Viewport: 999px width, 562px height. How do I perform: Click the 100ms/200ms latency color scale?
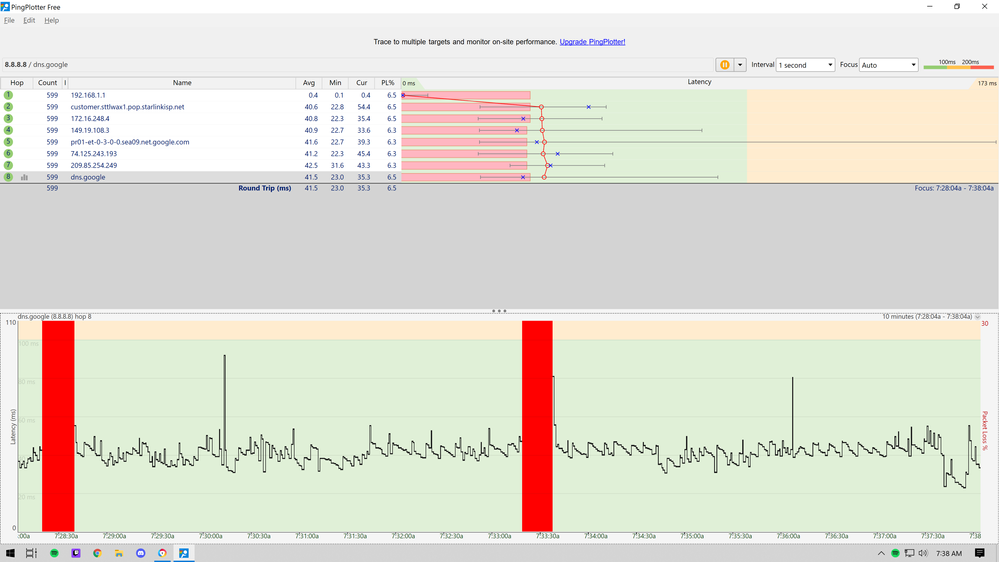click(x=951, y=65)
